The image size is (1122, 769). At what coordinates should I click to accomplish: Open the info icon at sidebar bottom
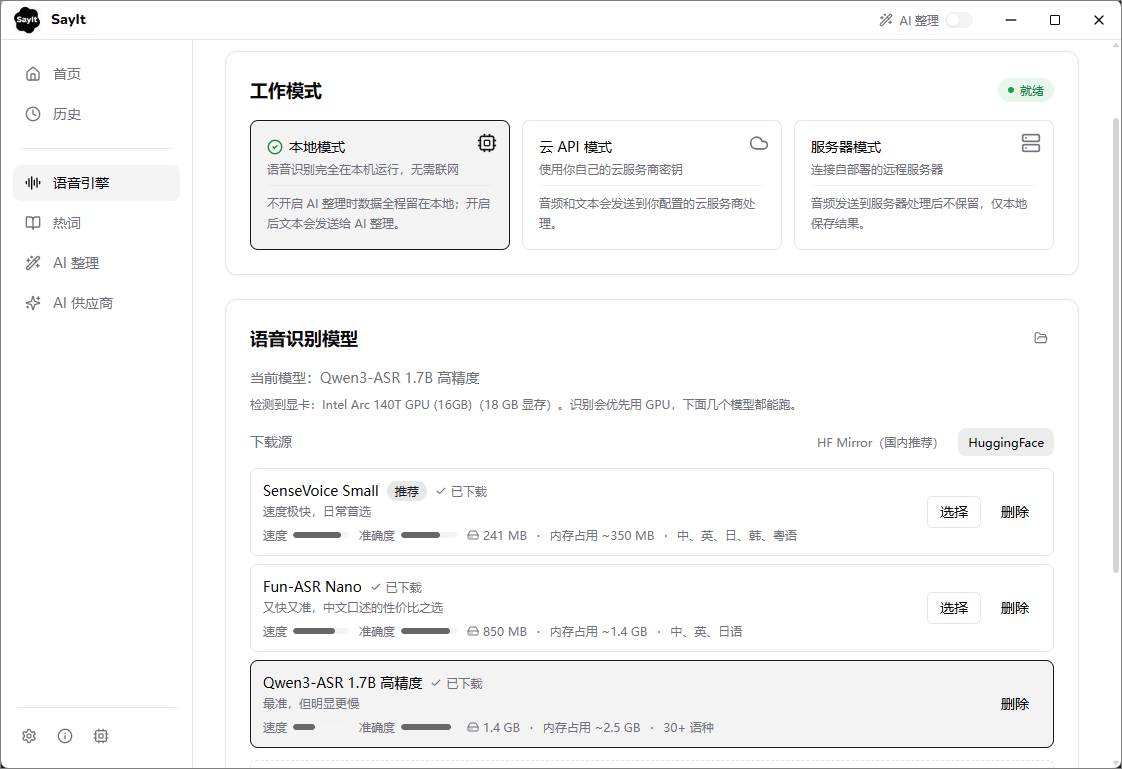[x=65, y=735]
